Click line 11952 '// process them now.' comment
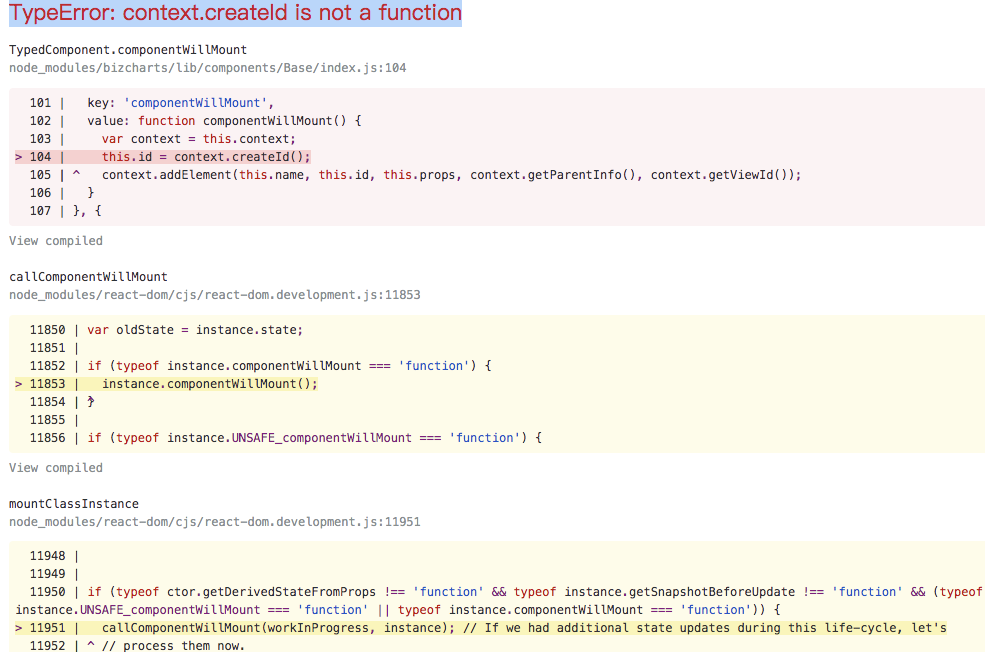The height and width of the screenshot is (652, 985). coord(137,645)
